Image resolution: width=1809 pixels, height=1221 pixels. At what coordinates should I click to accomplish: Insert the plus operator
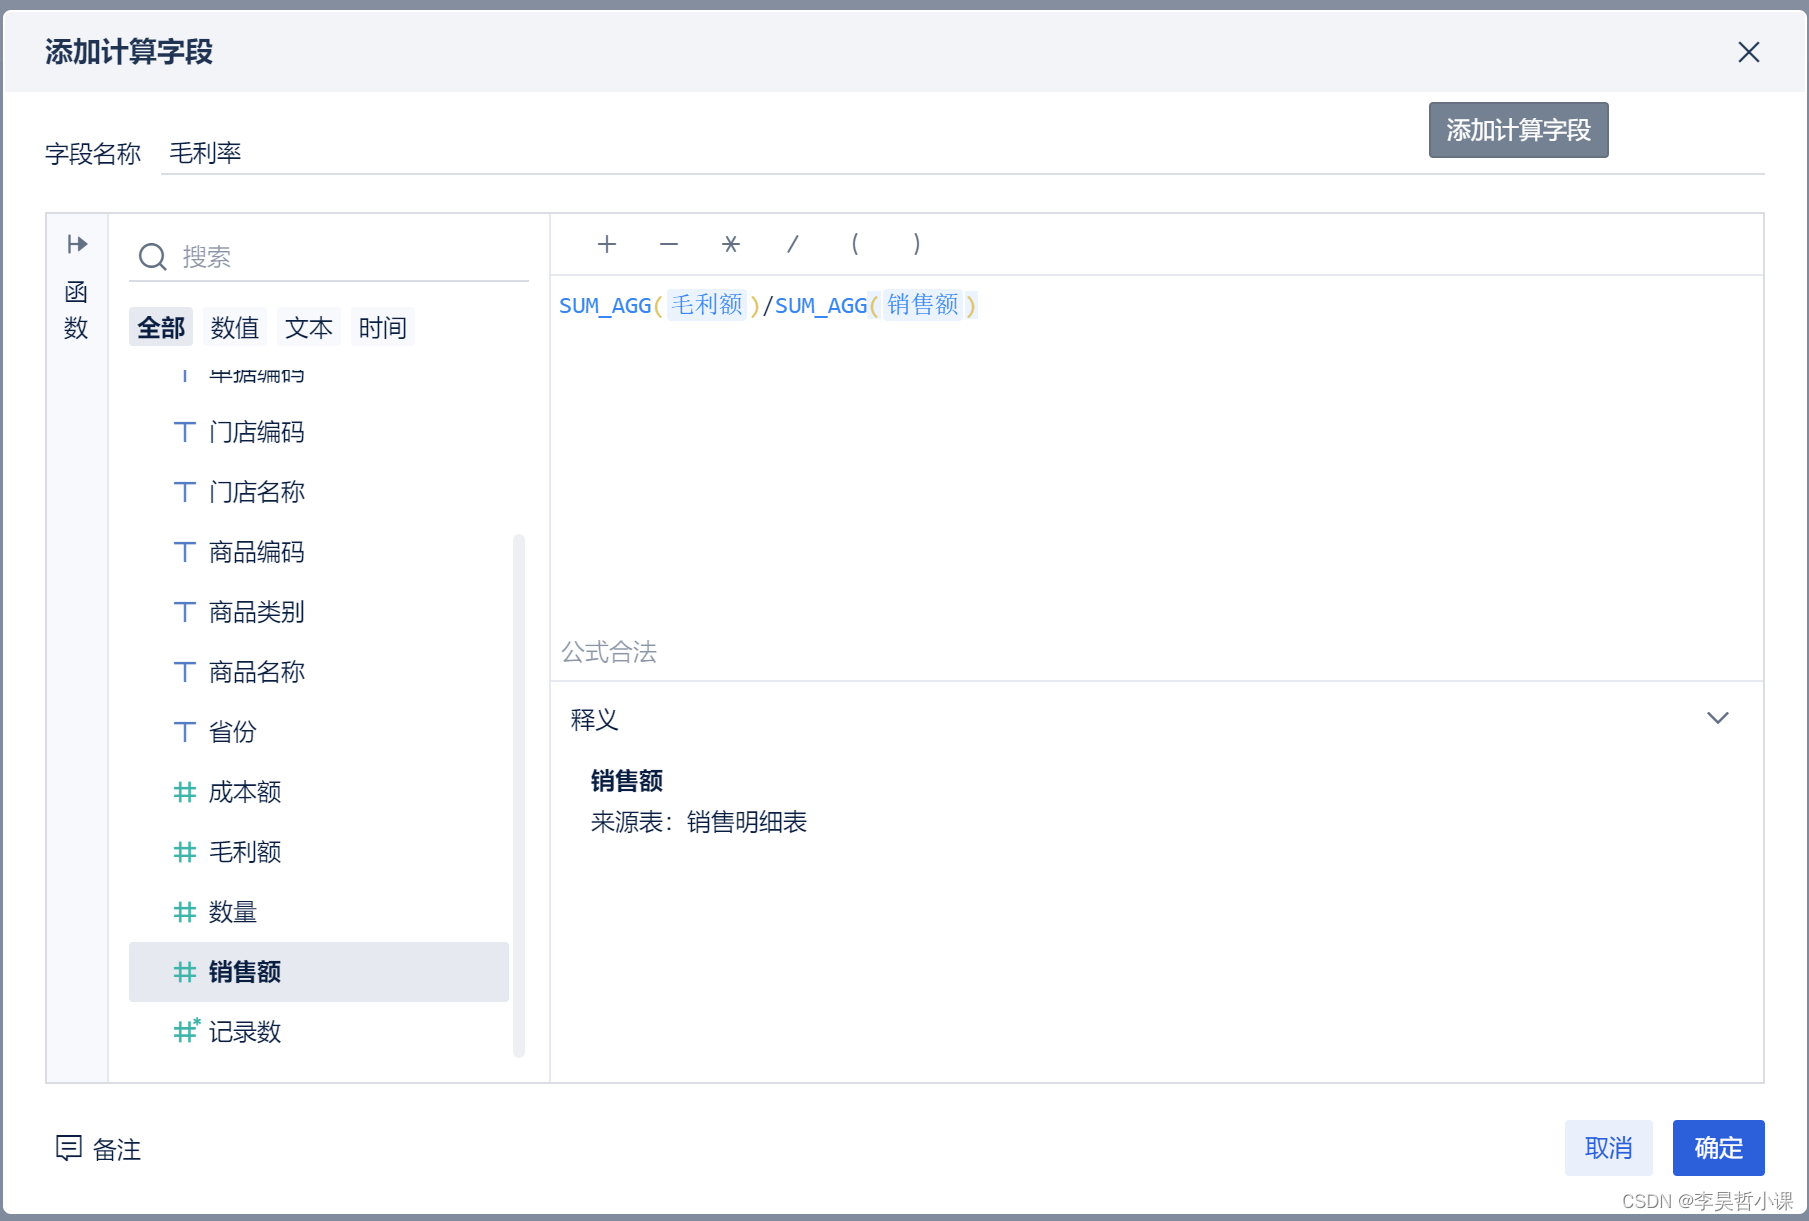tap(607, 244)
